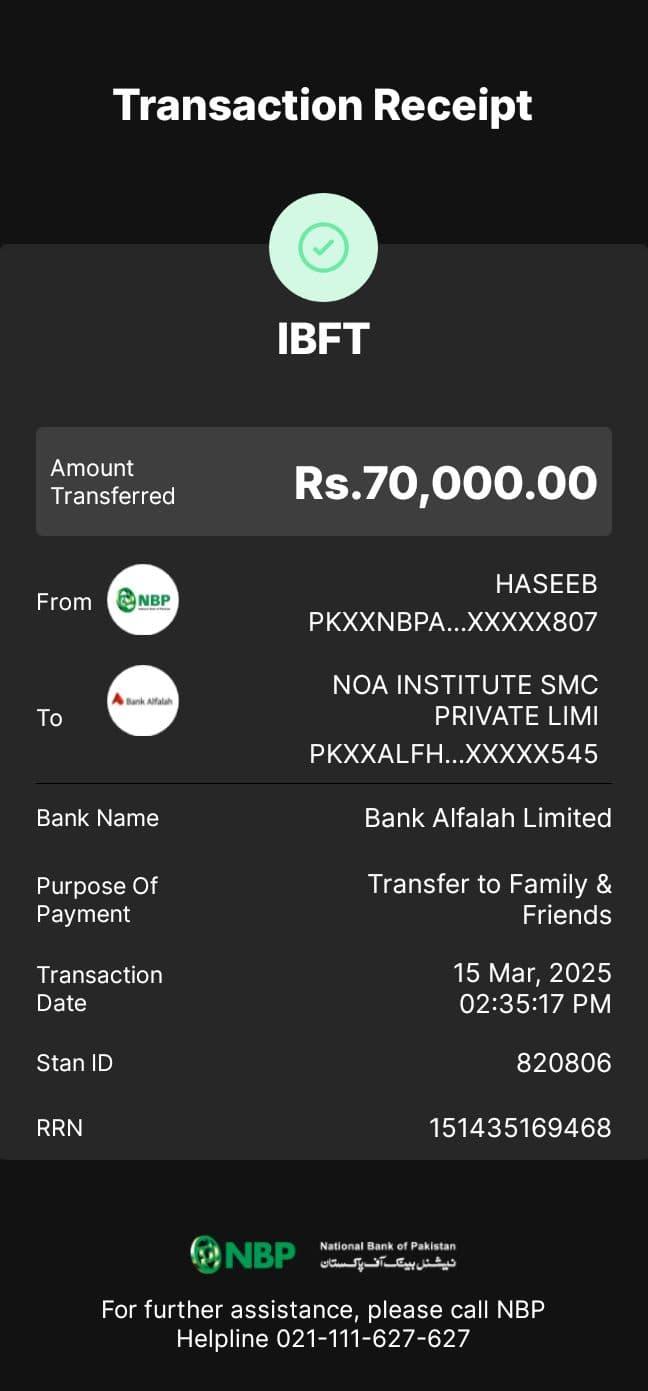The image size is (648, 1391).
Task: Tap the sender account number ending 807
Action: (453, 622)
